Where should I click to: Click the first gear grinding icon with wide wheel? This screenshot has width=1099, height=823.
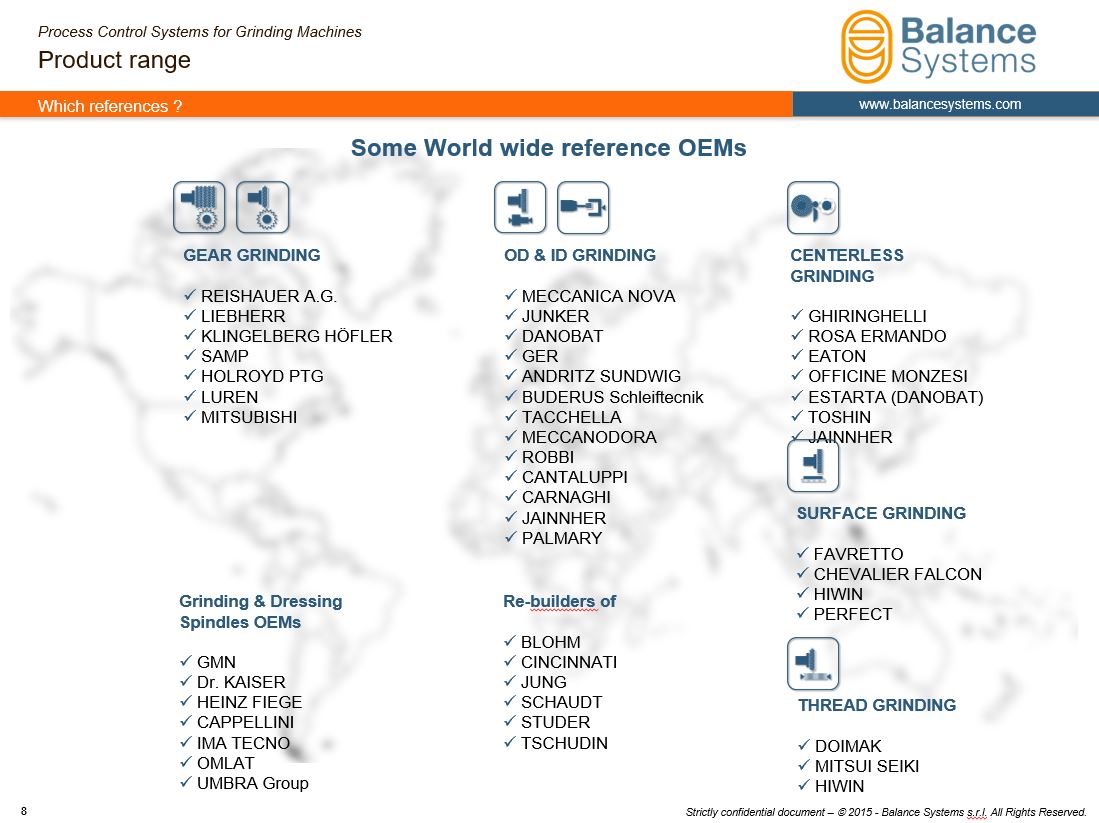[x=200, y=207]
